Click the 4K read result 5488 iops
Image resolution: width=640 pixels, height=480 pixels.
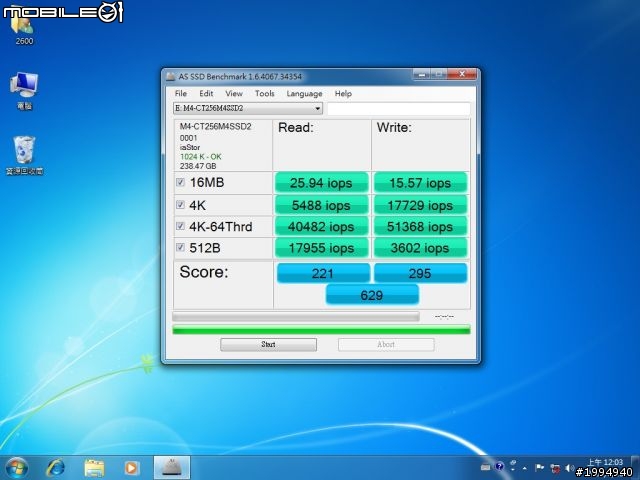[321, 205]
